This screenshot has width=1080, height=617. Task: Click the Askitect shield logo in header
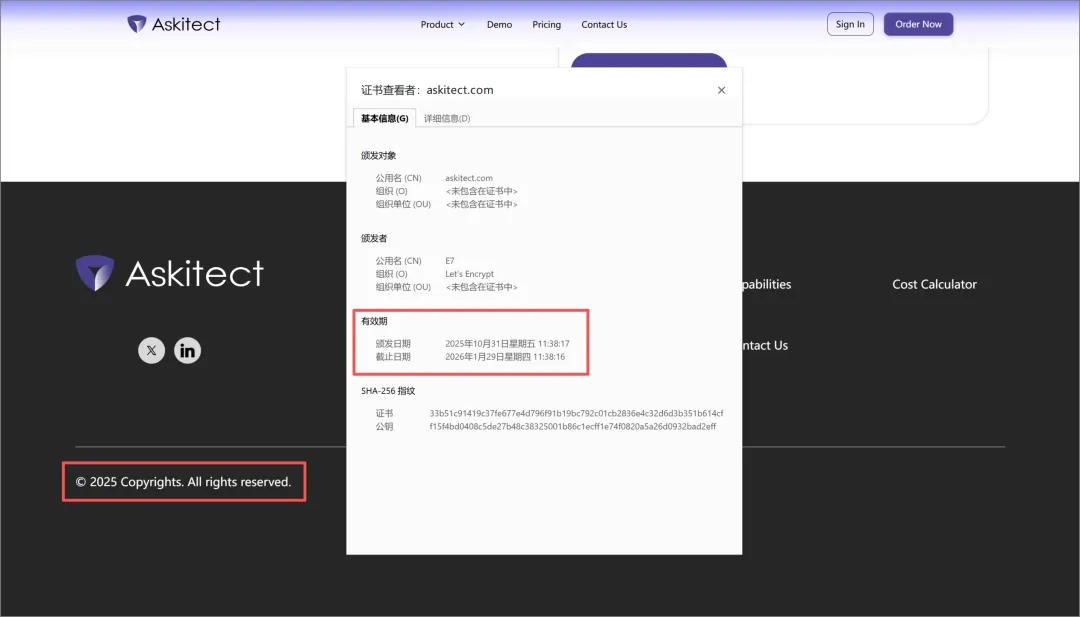coord(137,24)
